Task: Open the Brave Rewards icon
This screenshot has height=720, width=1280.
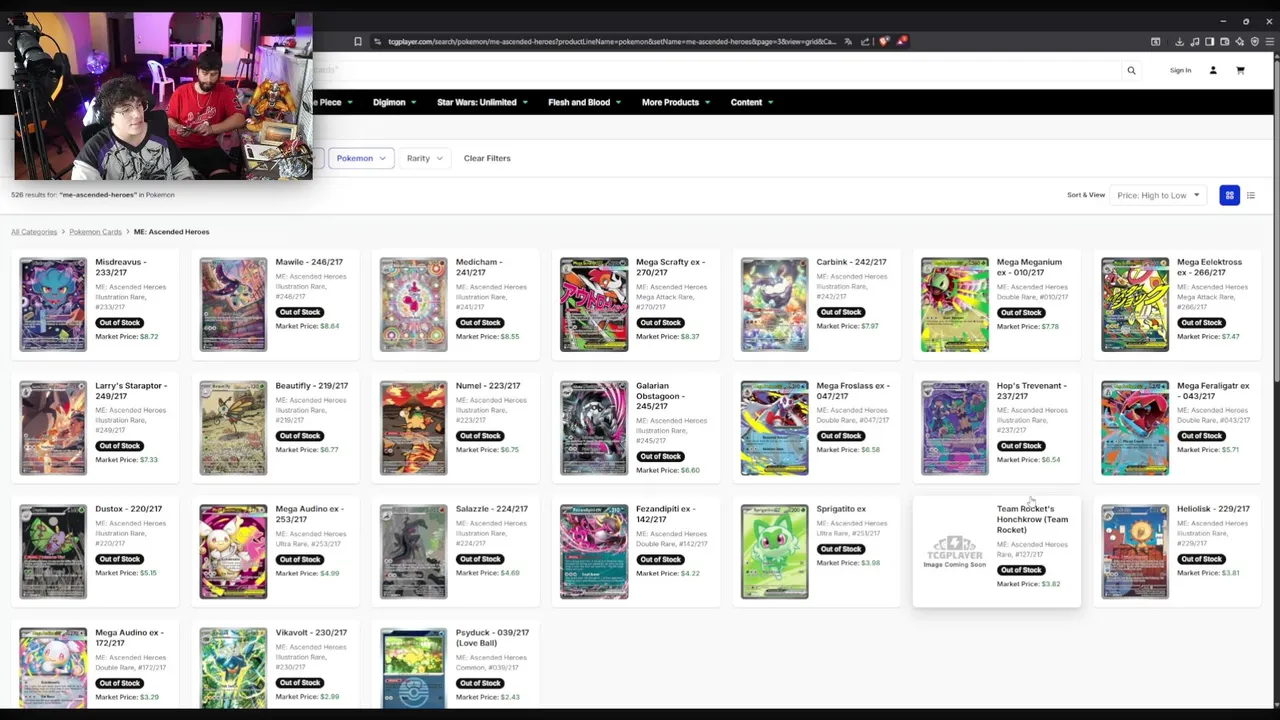Action: (x=902, y=42)
